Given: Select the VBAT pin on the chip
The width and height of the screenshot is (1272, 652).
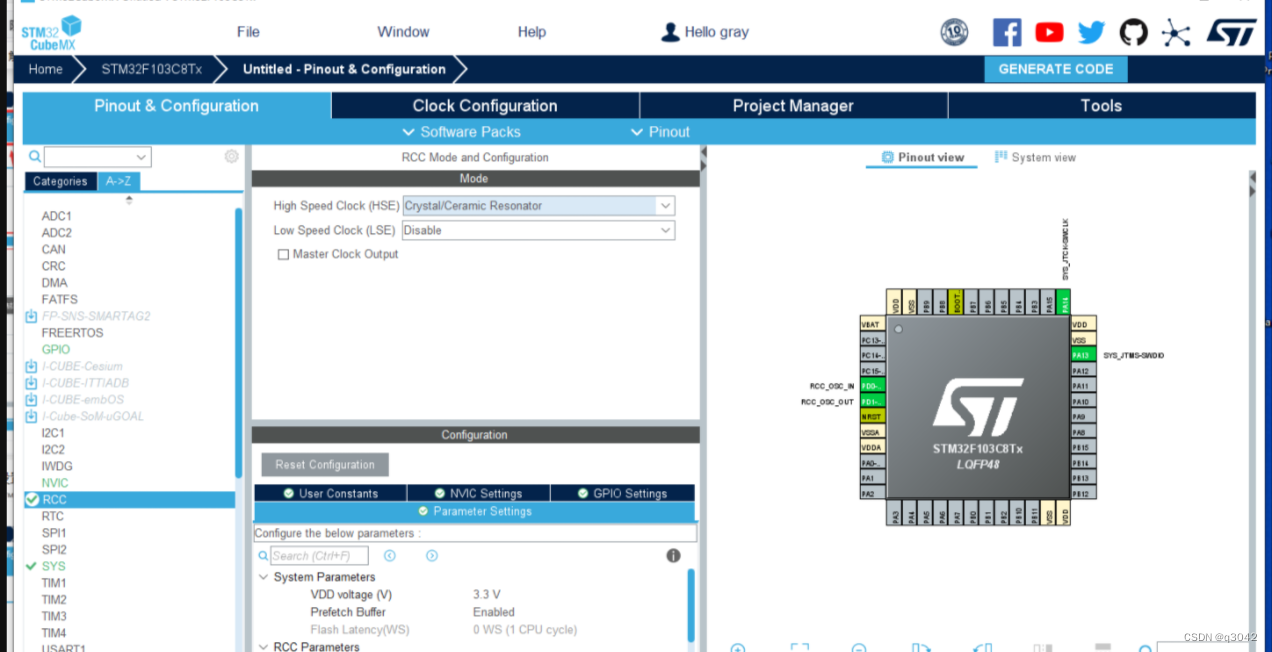Looking at the screenshot, I should pyautogui.click(x=873, y=324).
